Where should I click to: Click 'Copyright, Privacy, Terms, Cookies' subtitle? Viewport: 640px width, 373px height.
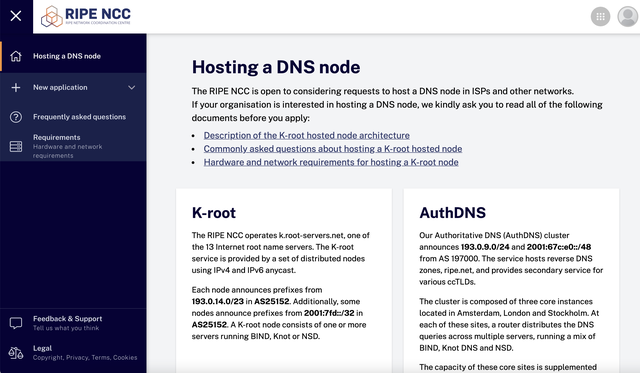point(85,357)
